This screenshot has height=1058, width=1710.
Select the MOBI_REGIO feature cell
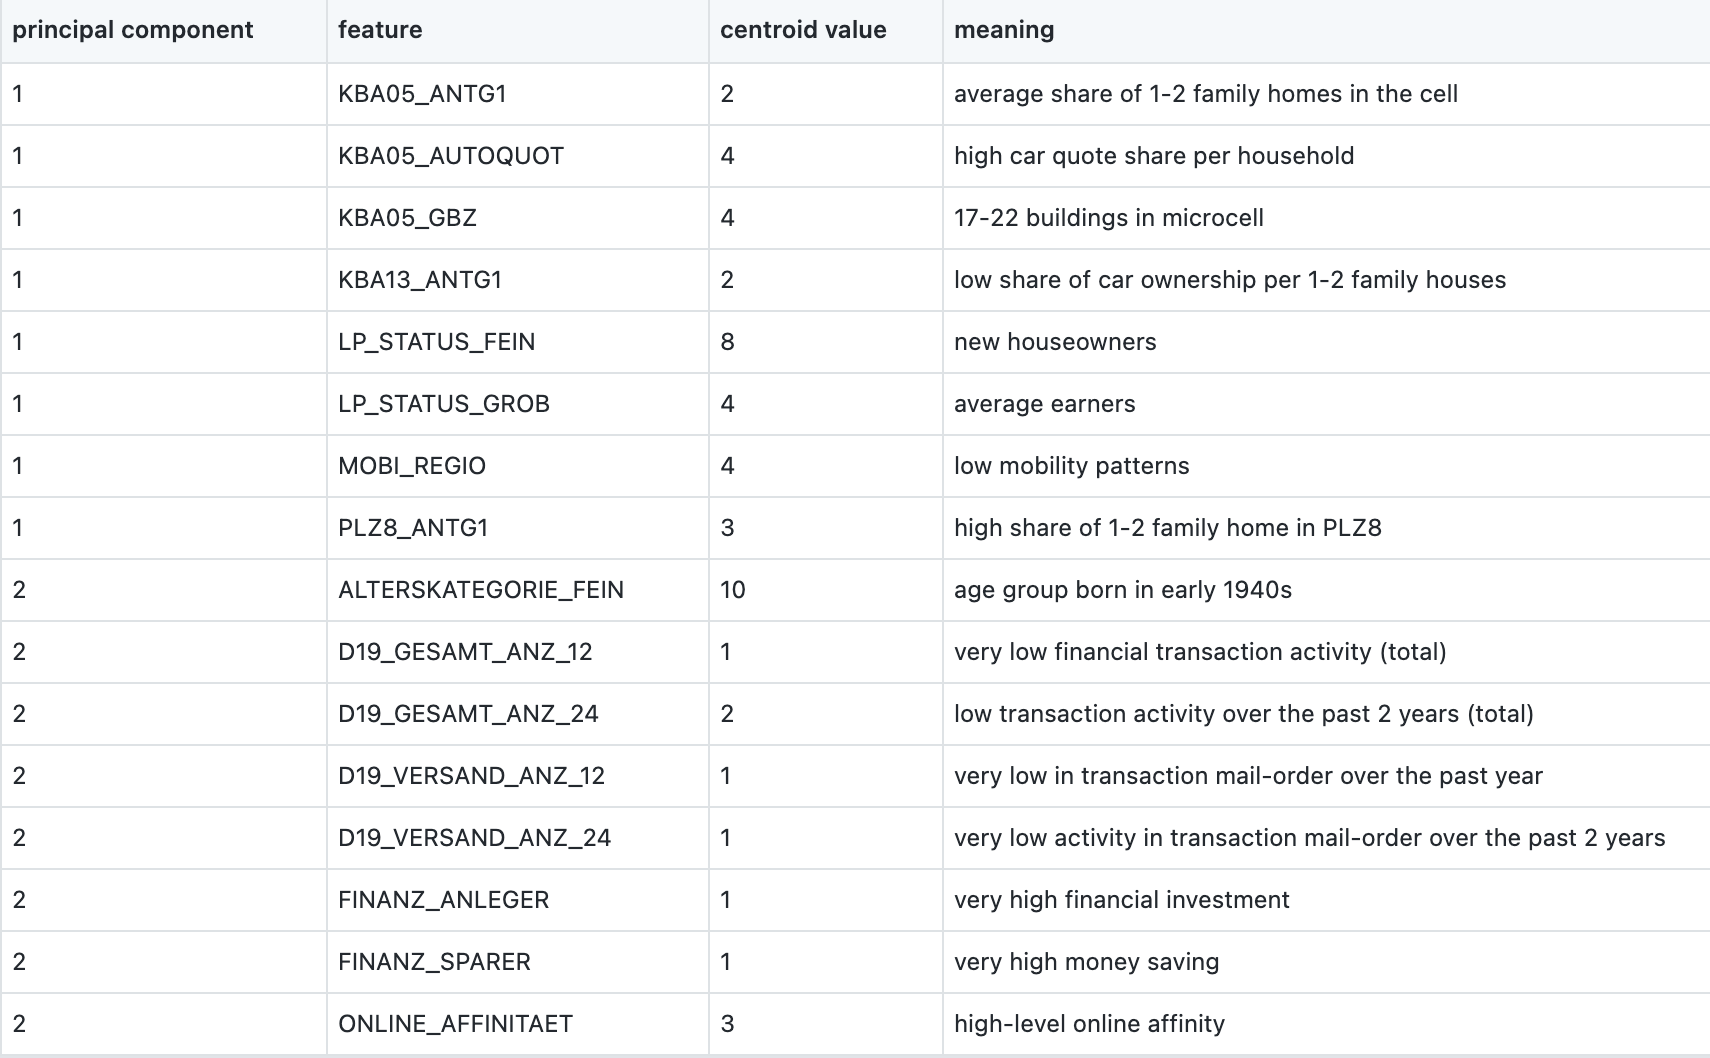pos(412,466)
